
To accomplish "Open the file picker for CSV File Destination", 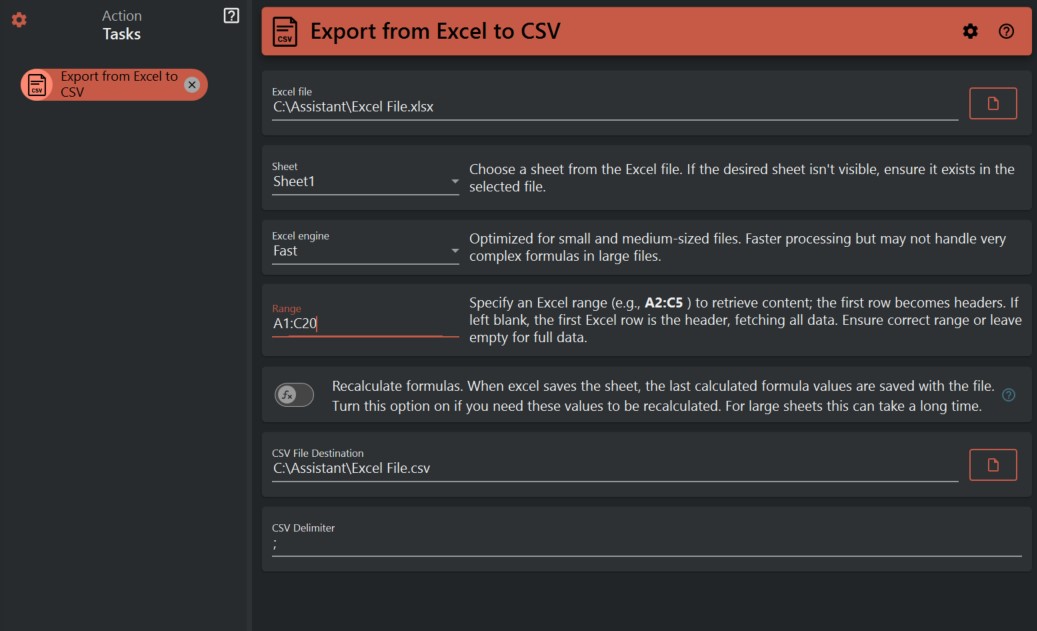I will pos(992,464).
